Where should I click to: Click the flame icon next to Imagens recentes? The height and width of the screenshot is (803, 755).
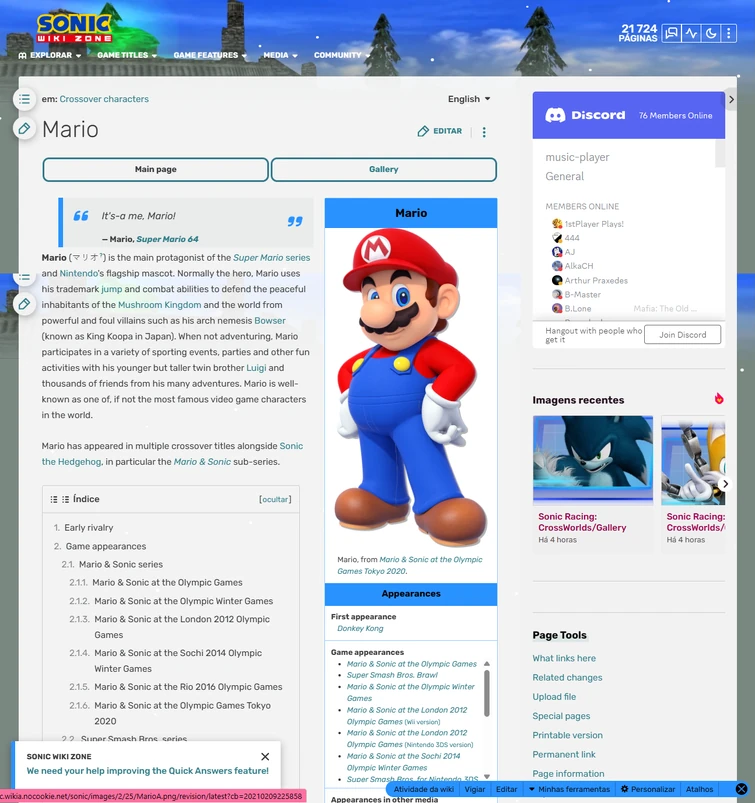click(719, 398)
